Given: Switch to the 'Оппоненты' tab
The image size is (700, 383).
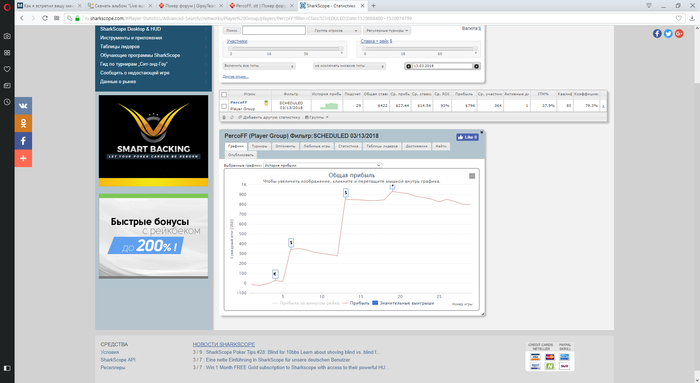Looking at the screenshot, I should pos(285,146).
